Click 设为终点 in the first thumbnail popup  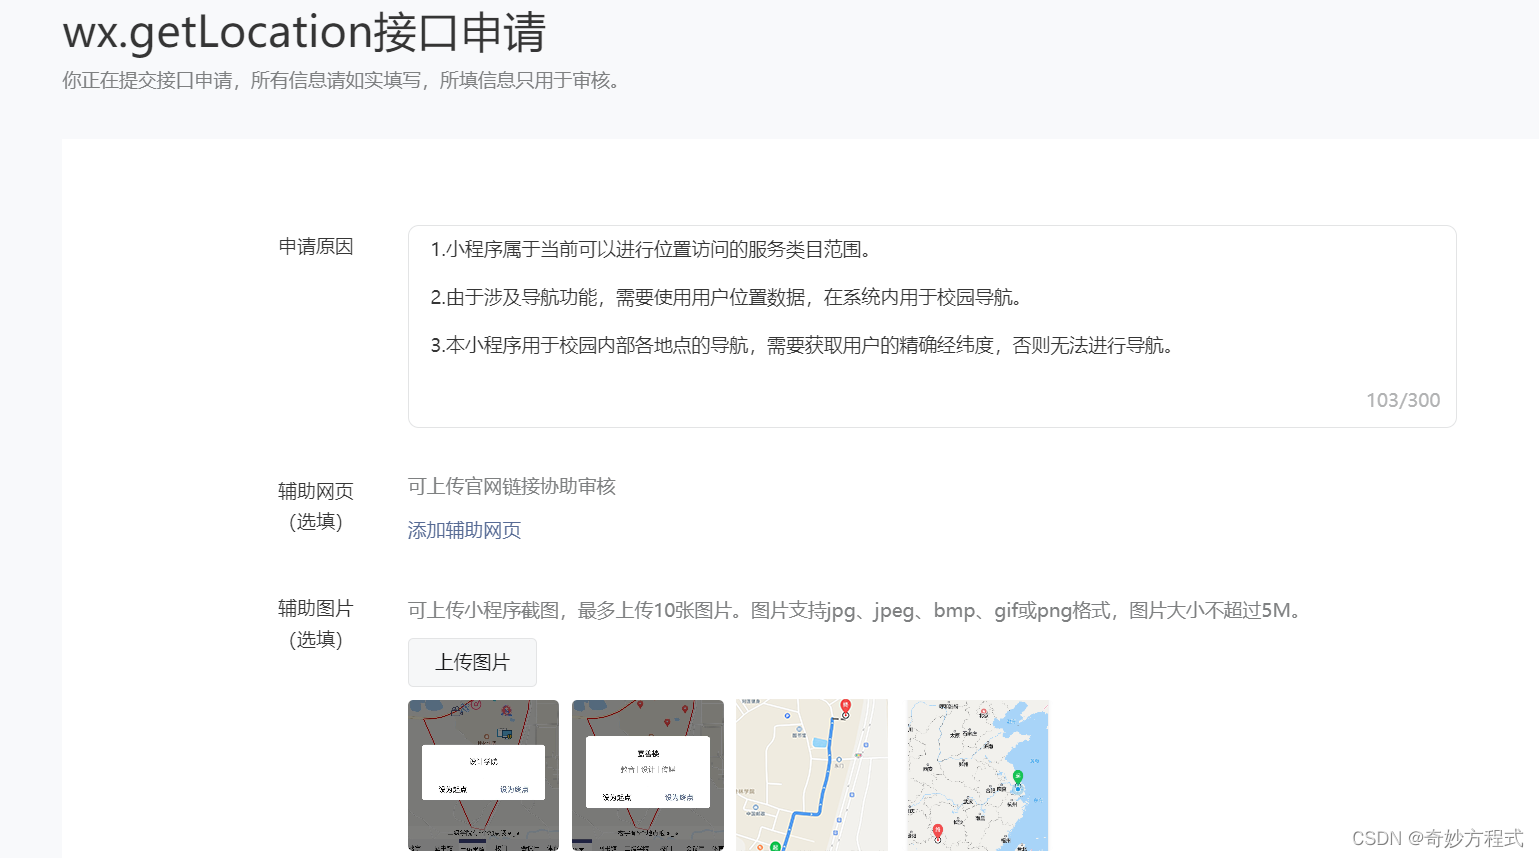tap(514, 789)
